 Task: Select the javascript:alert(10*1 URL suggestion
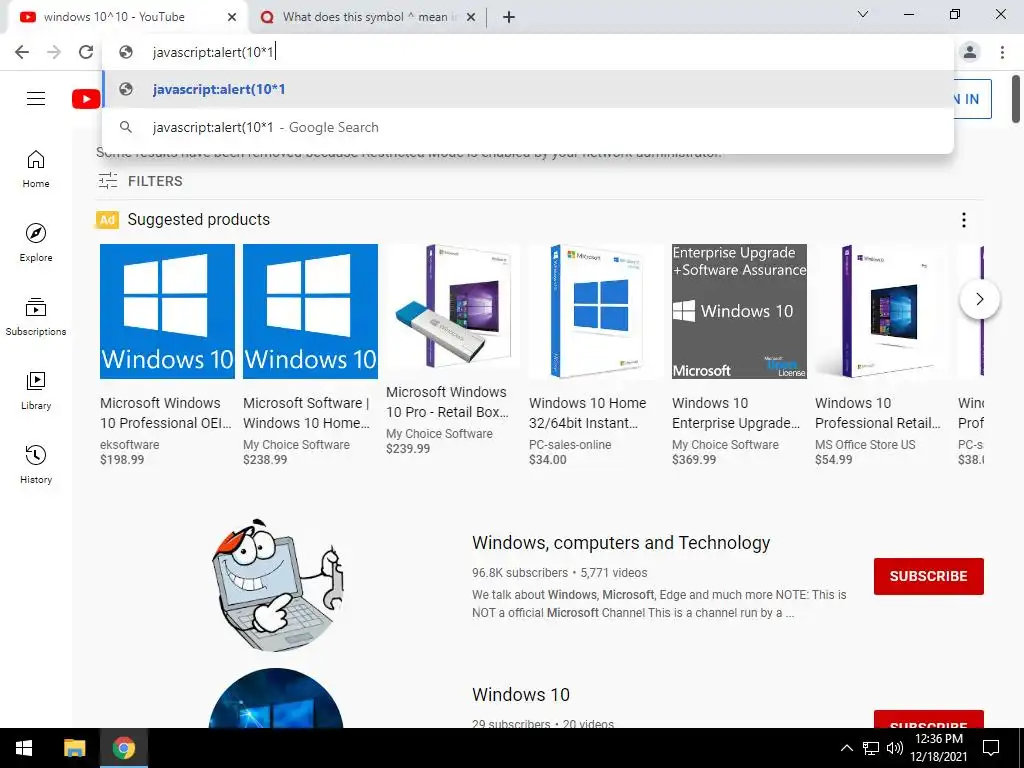528,89
